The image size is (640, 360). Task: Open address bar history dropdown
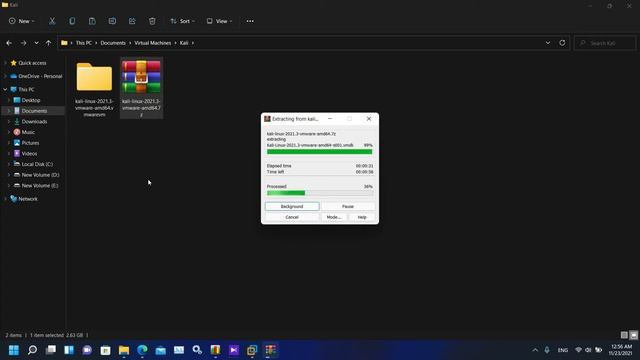pos(548,43)
